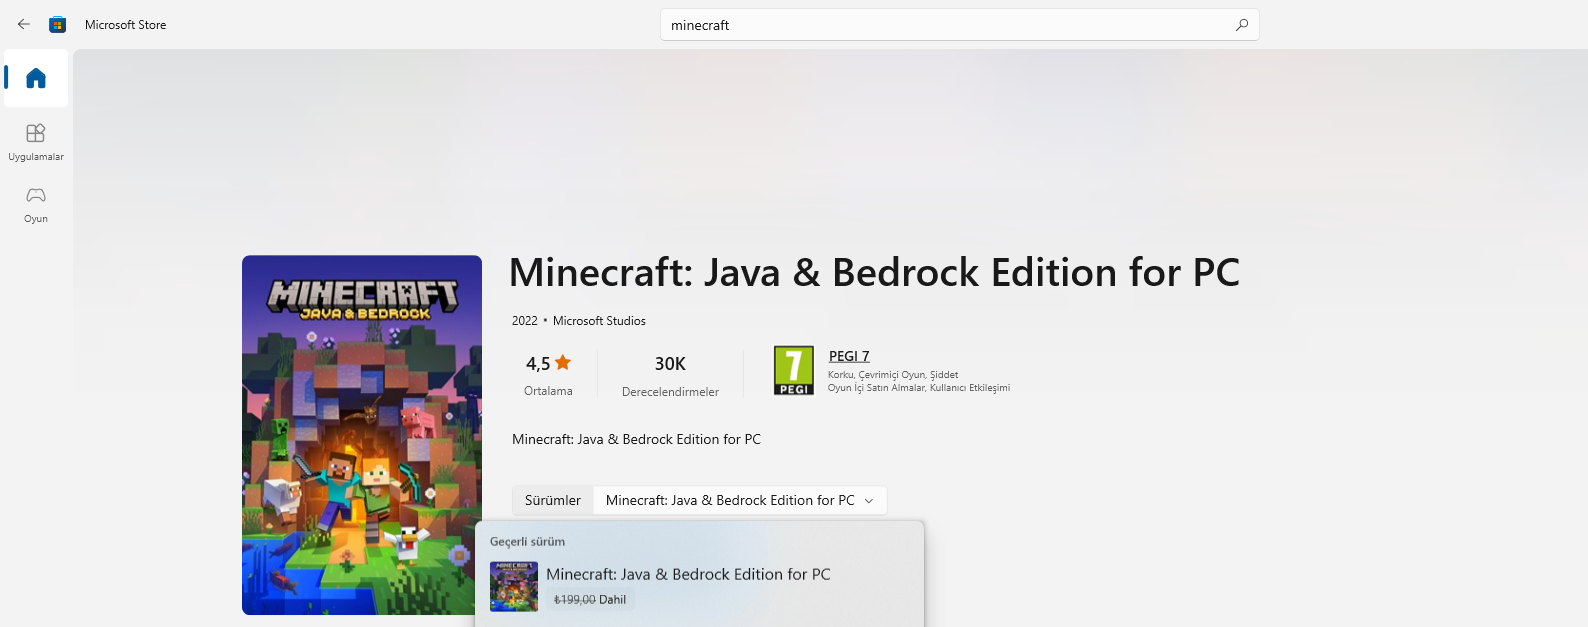The height and width of the screenshot is (627, 1588).
Task: Open Microsoft Studios publisher link
Action: tap(599, 321)
